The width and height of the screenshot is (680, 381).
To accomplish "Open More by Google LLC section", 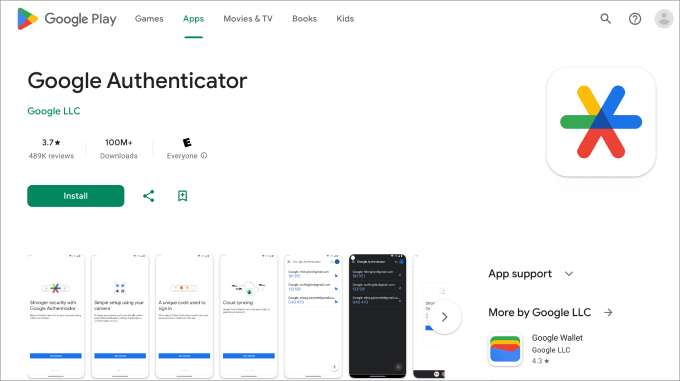I will click(539, 313).
